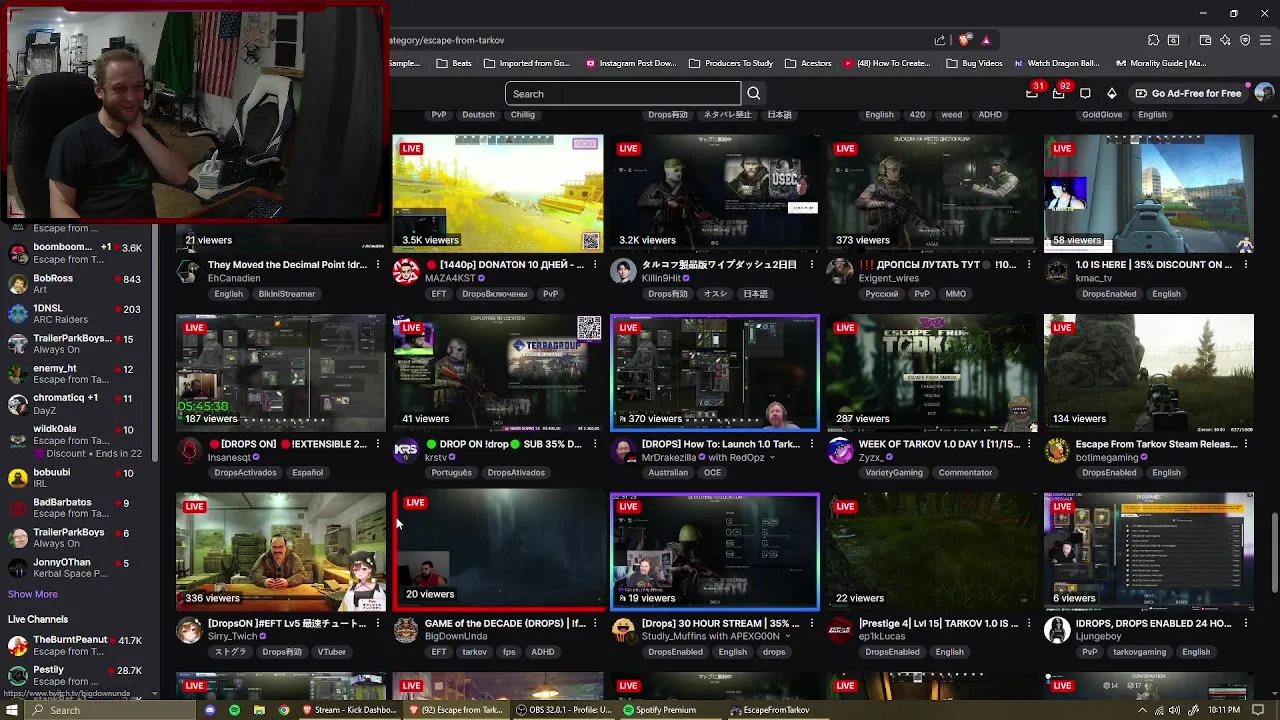This screenshot has height=720, width=1280.
Task: Open the Brave VPN shield icon
Action: [1245, 40]
